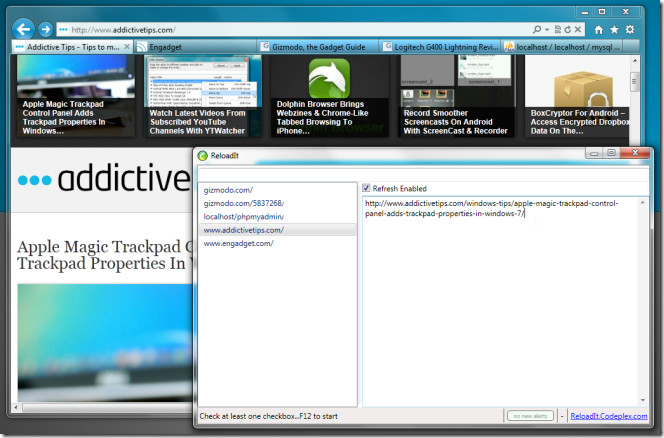
Task: Click the 'no new alerts' button
Action: [x=530, y=416]
